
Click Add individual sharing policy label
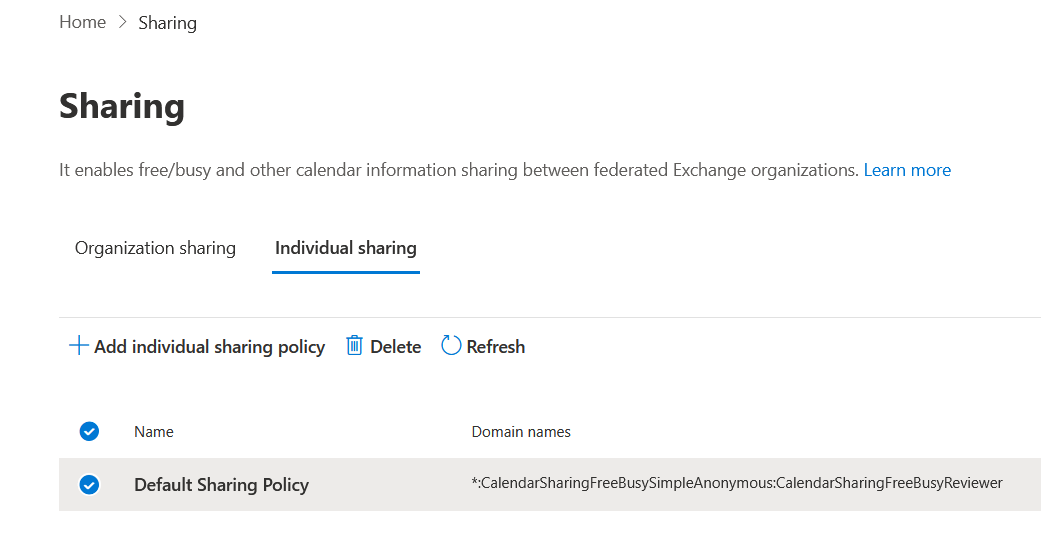(x=209, y=346)
